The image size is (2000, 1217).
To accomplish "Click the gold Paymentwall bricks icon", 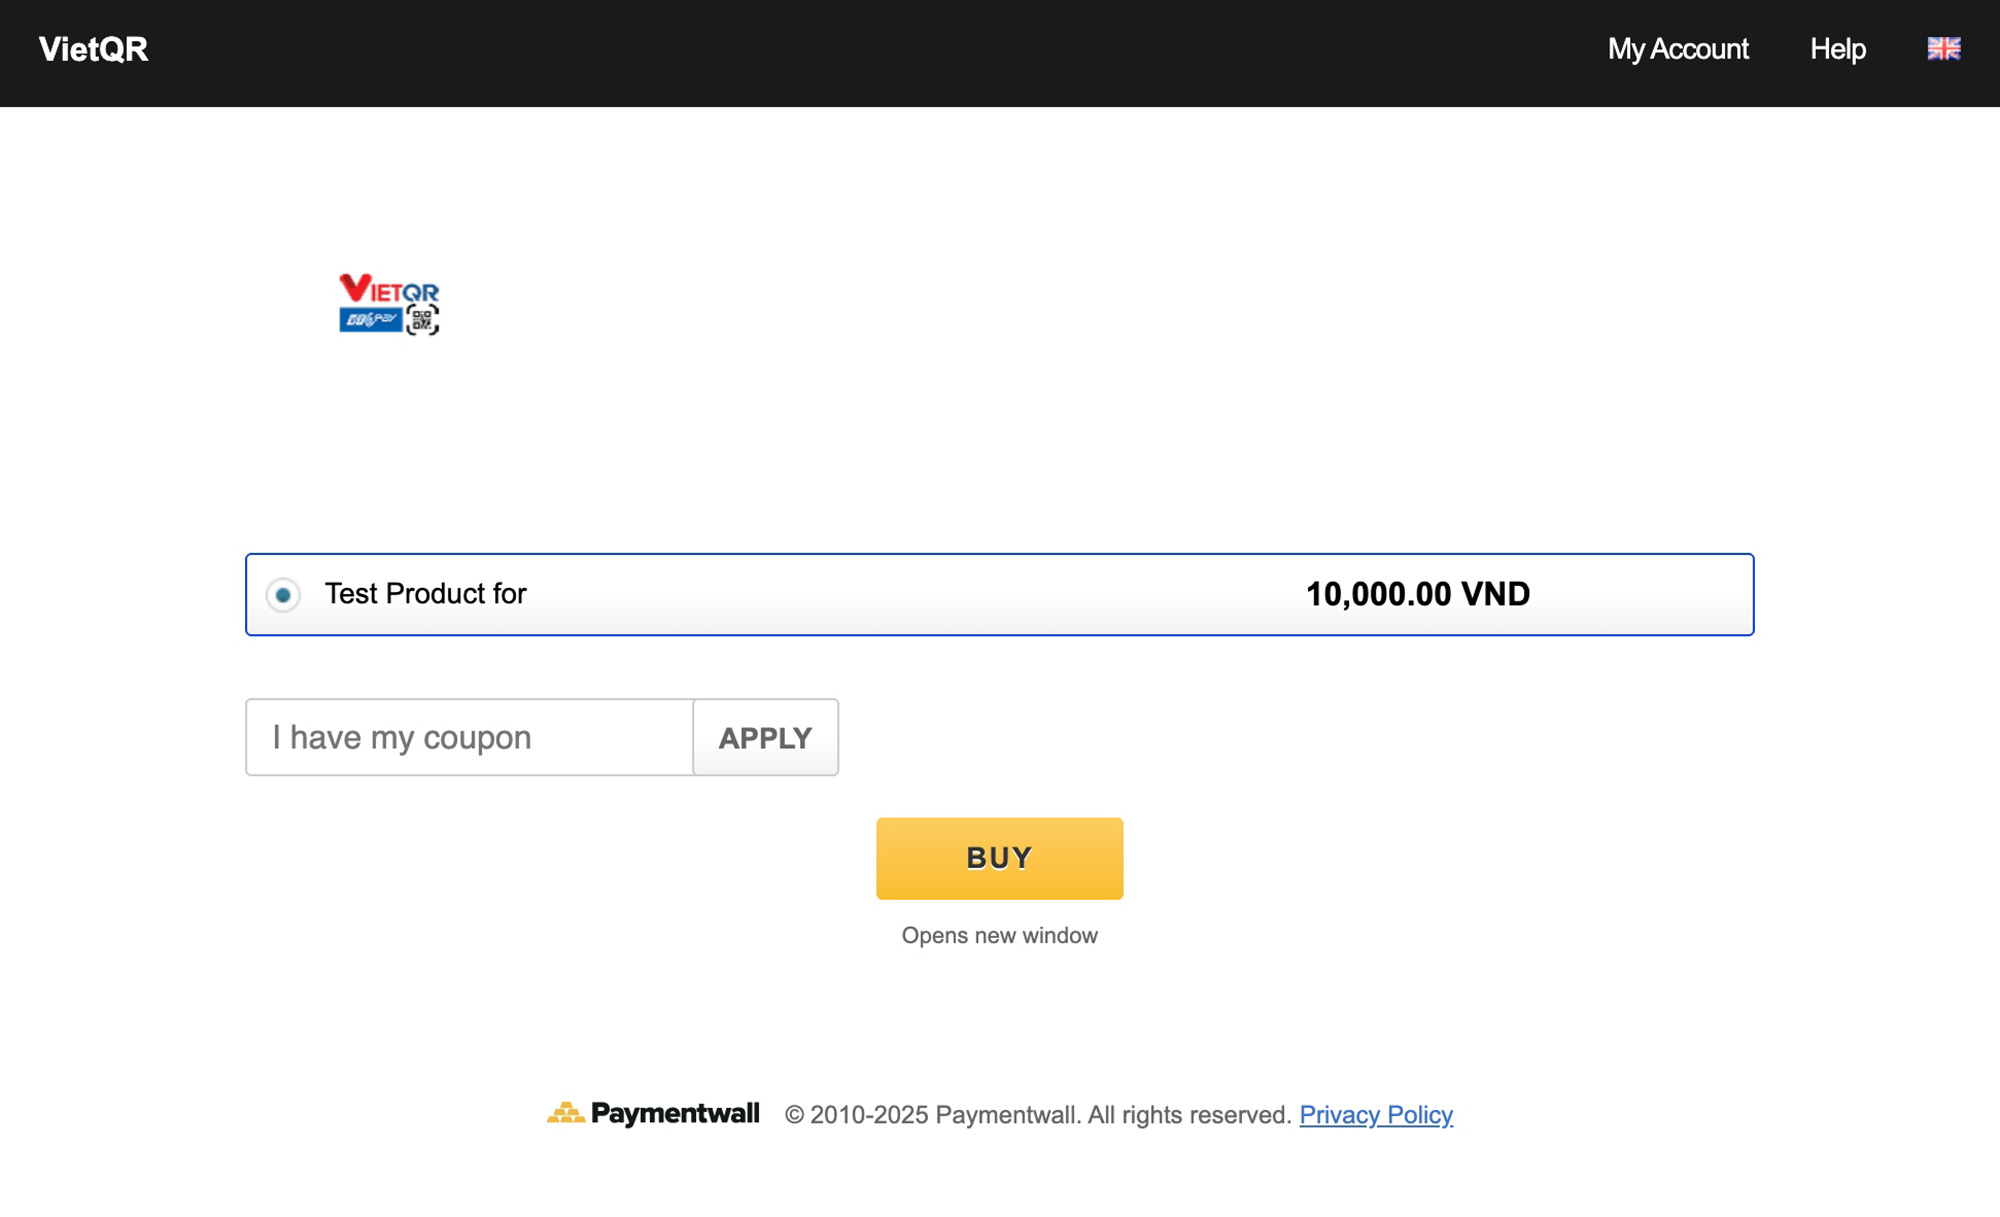I will click(x=565, y=1113).
